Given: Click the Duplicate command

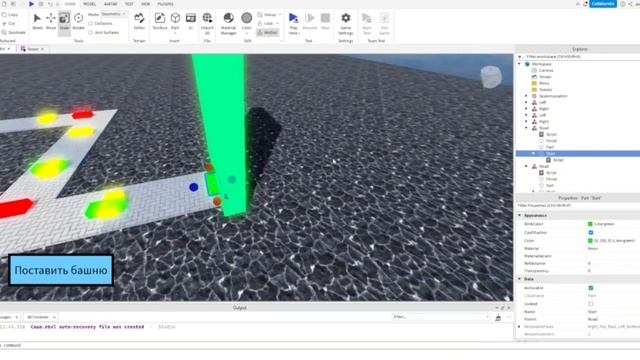Looking at the screenshot, I should [x=13, y=32].
